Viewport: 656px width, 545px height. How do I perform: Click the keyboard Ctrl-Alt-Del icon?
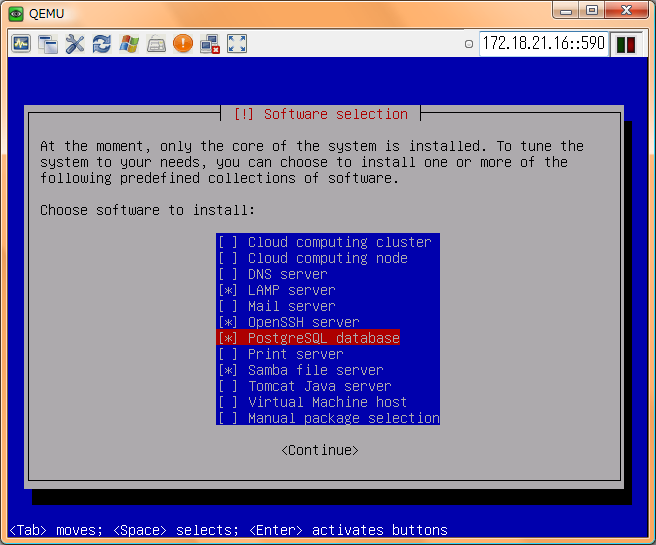click(156, 44)
